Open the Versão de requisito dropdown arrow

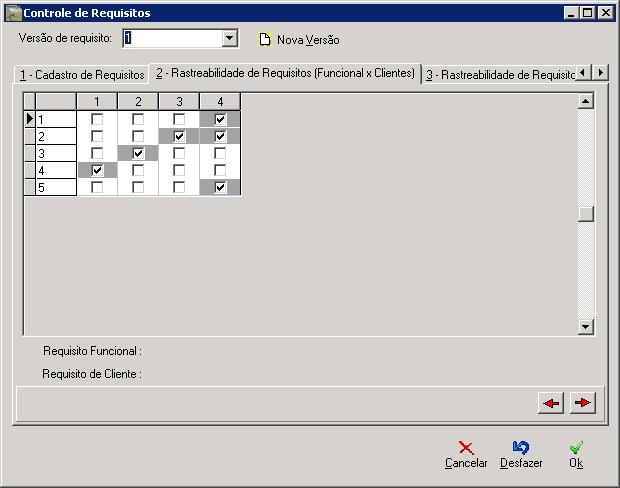point(229,38)
